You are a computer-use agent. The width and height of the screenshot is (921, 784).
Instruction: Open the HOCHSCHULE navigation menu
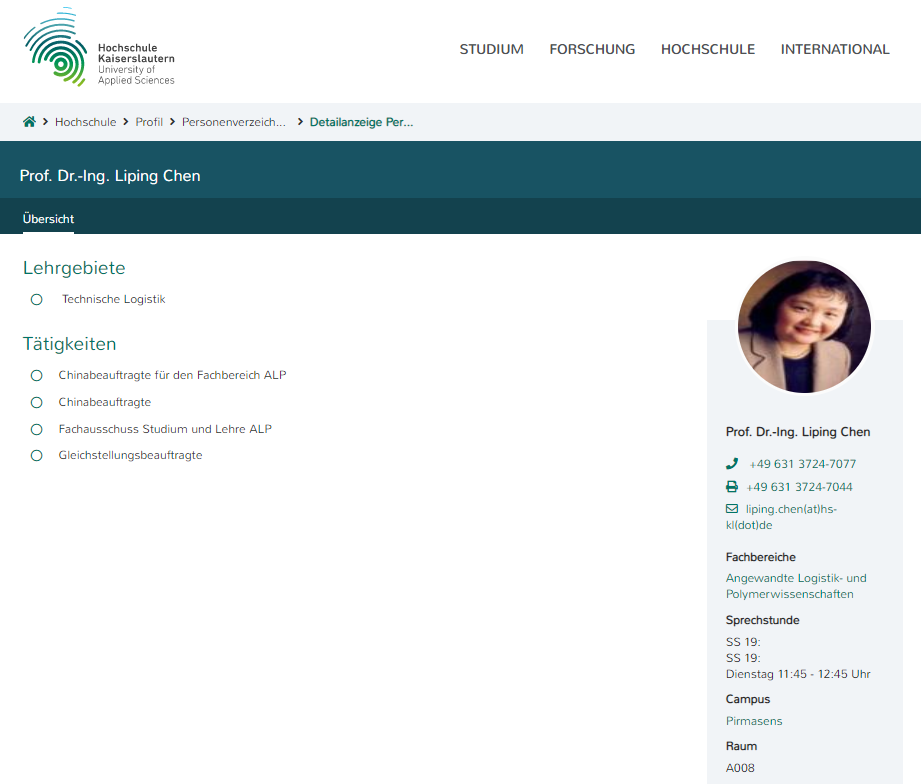(x=708, y=49)
